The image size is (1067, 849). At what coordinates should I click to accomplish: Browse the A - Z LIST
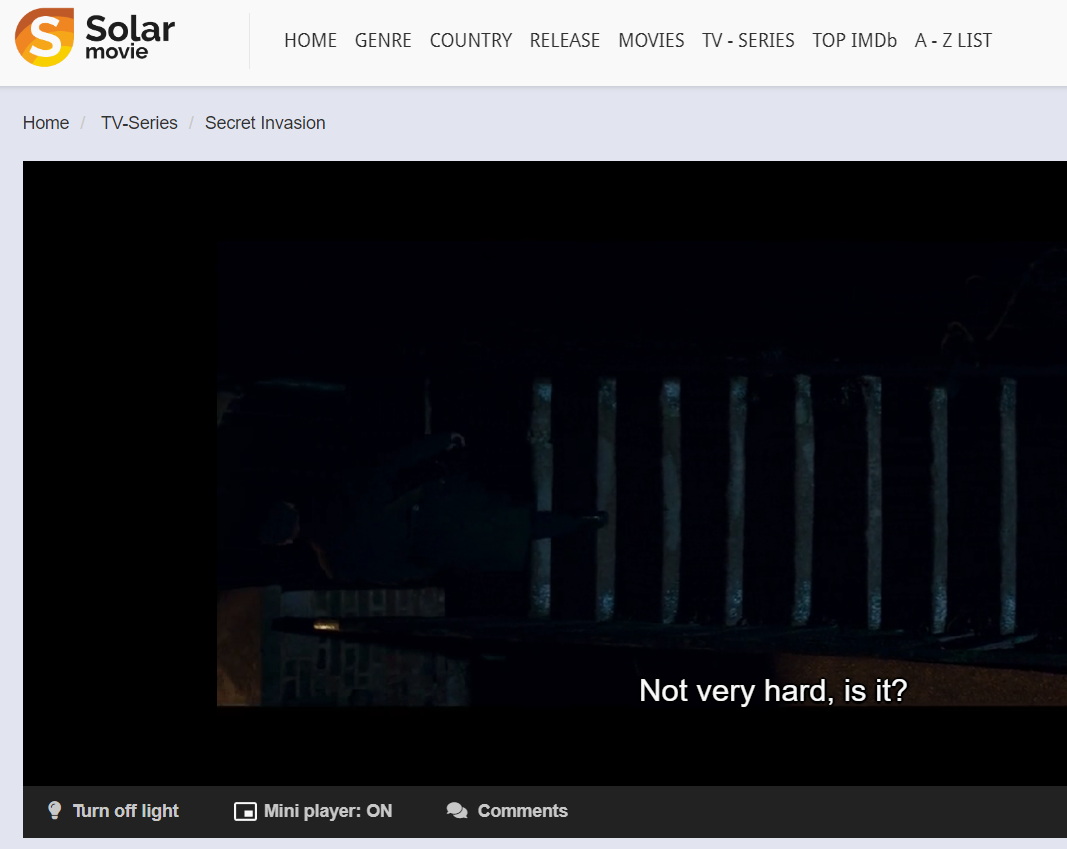click(x=953, y=41)
